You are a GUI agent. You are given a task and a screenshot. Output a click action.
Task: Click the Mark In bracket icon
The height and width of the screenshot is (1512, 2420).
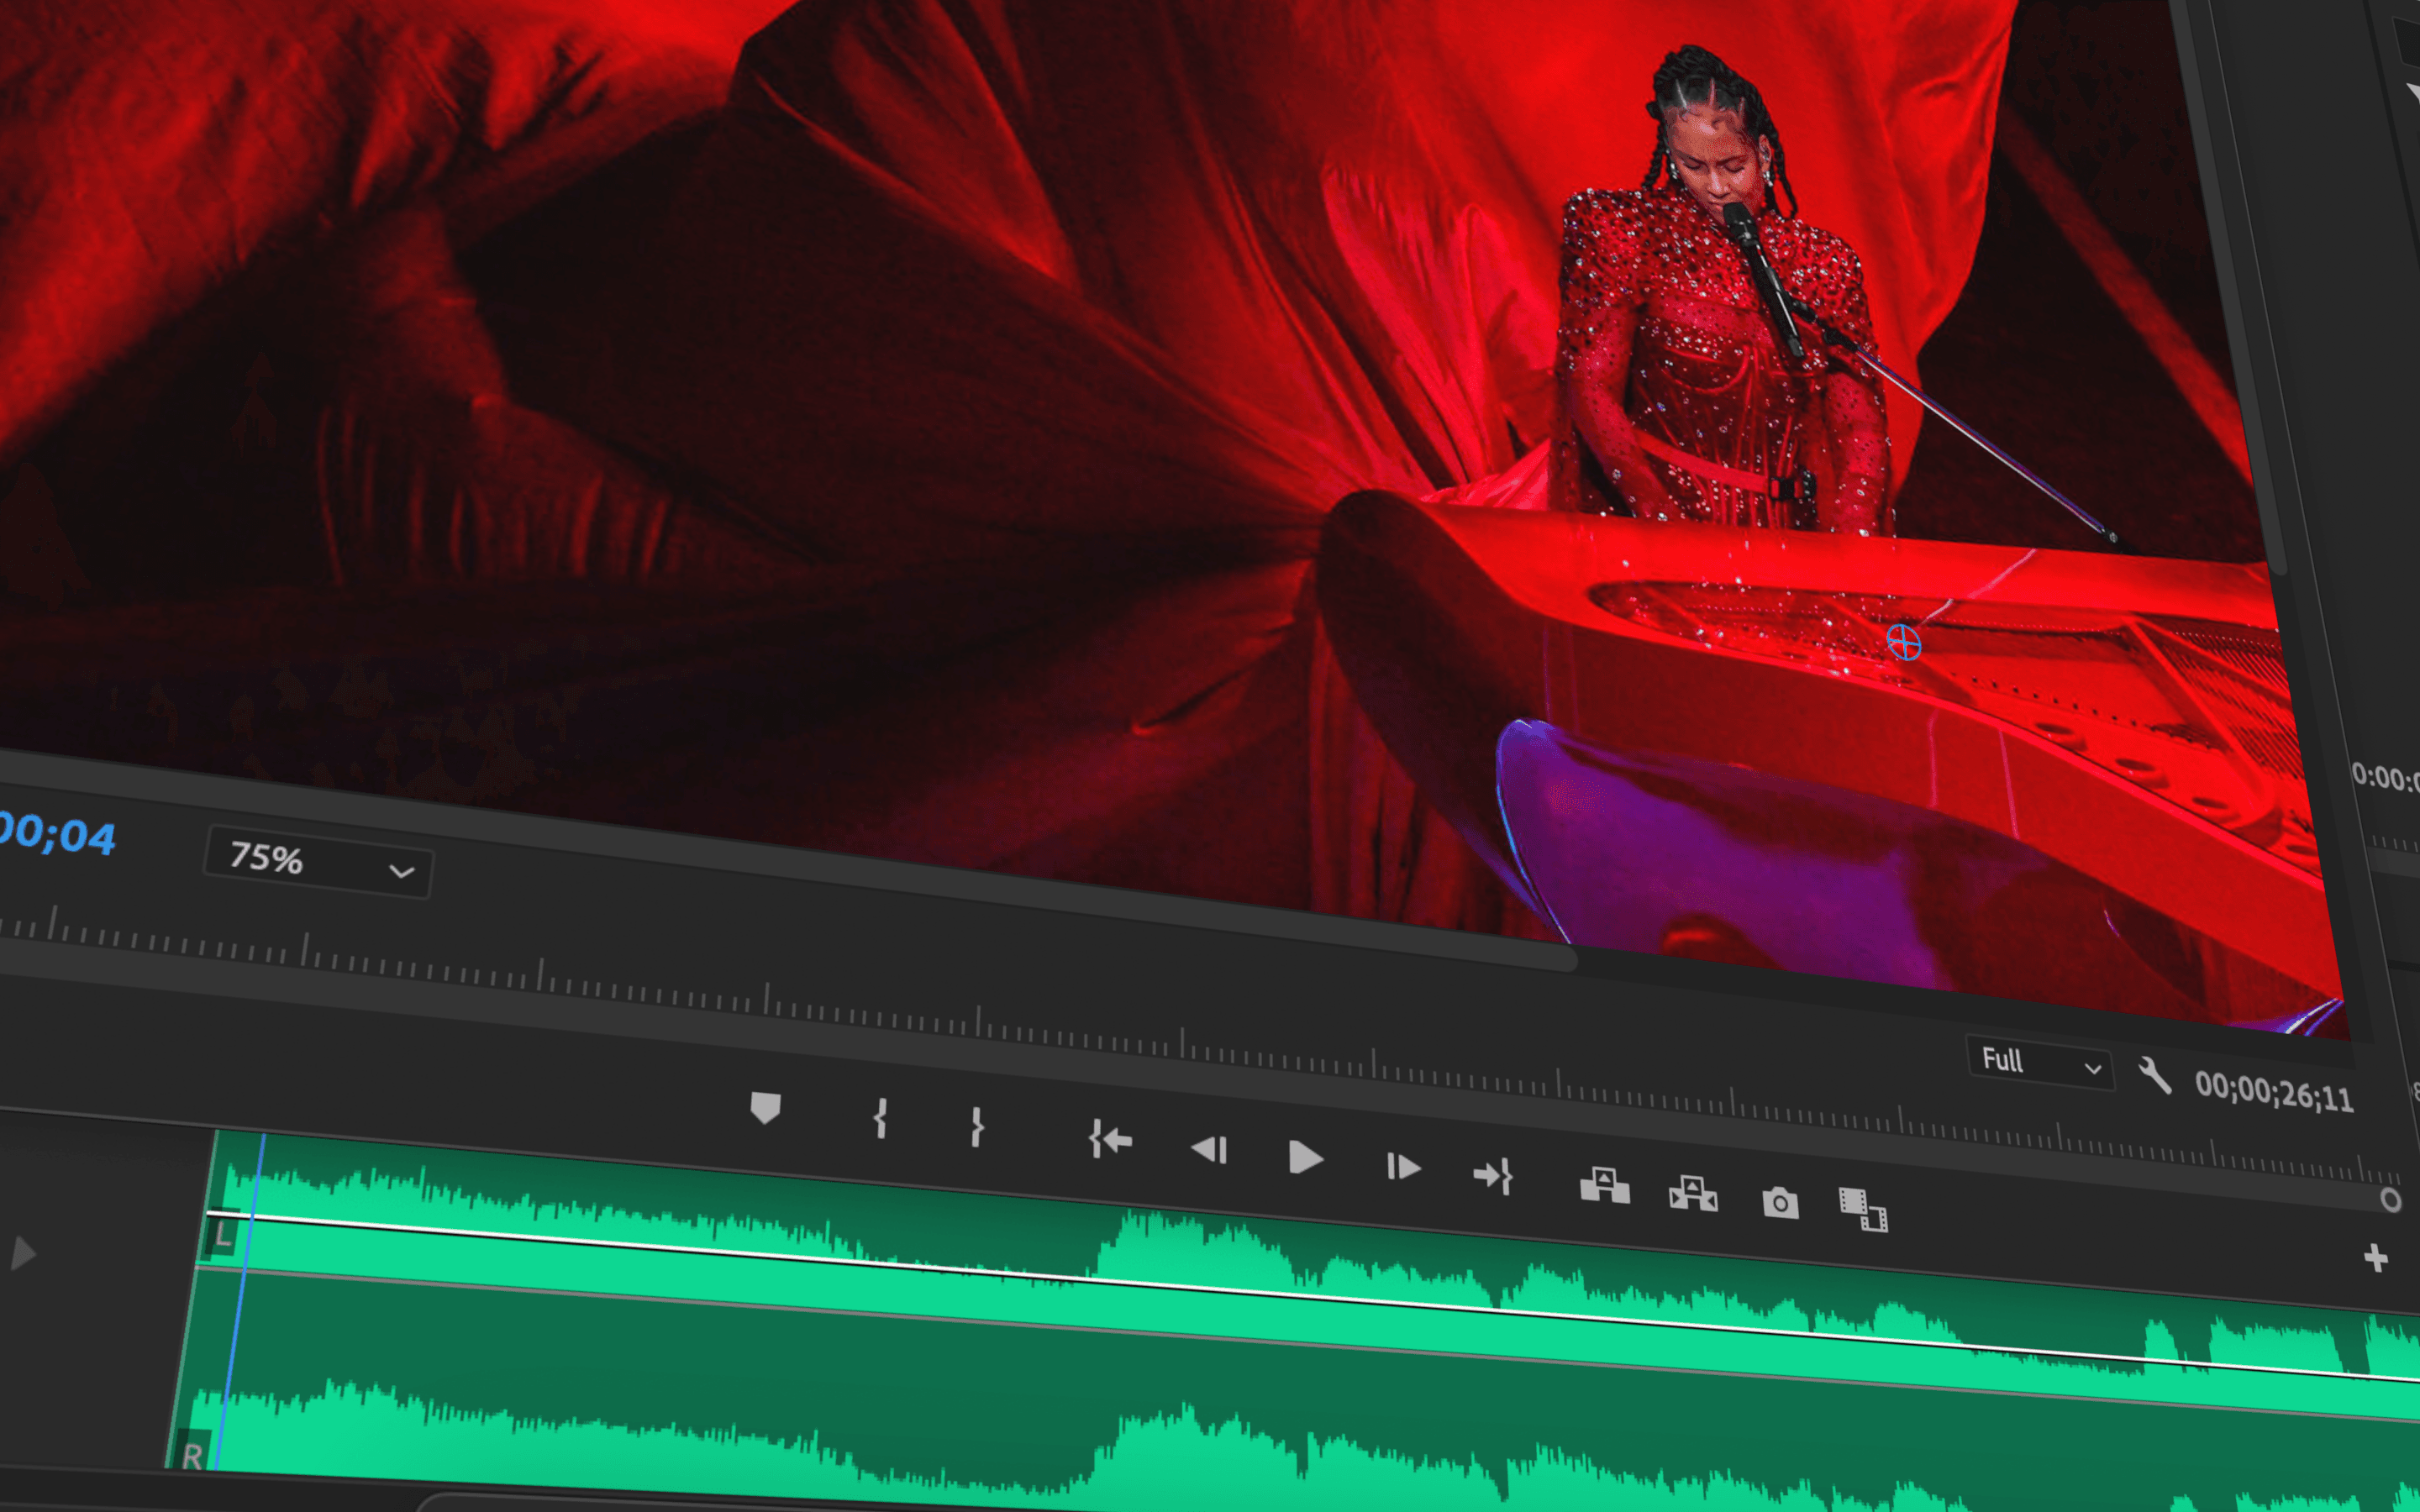click(x=880, y=1118)
